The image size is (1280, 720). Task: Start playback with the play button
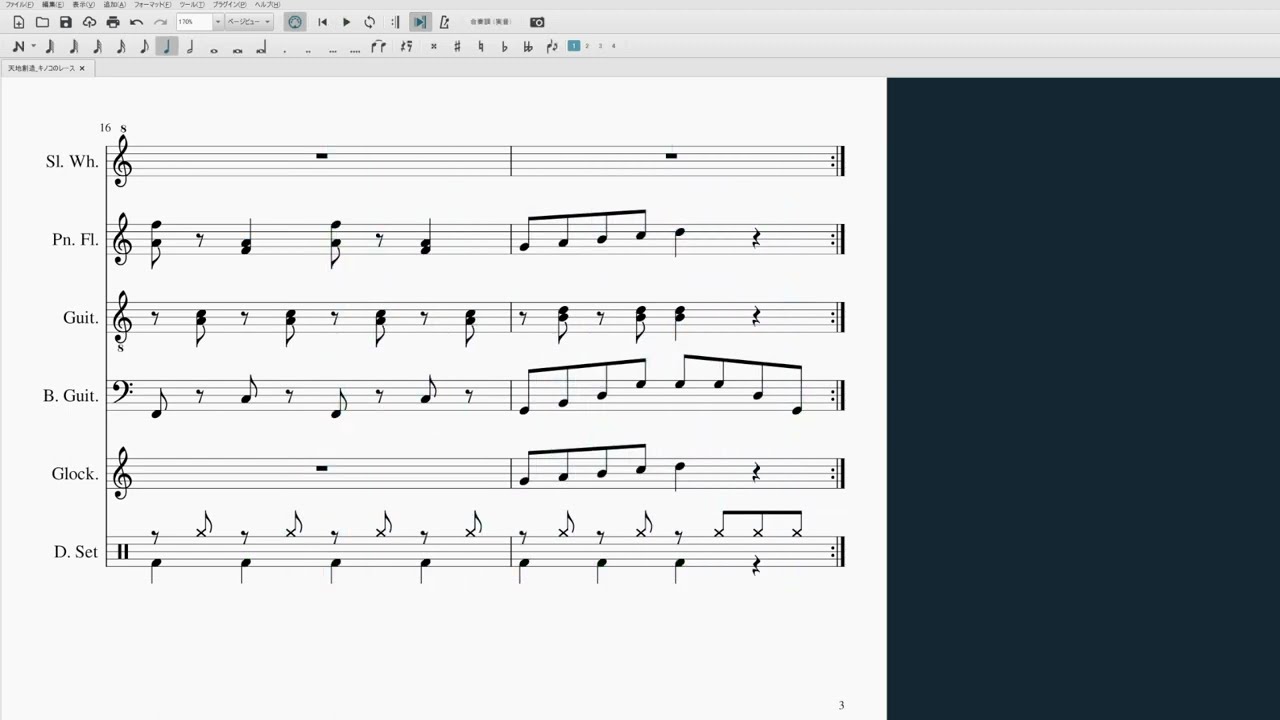[x=346, y=22]
